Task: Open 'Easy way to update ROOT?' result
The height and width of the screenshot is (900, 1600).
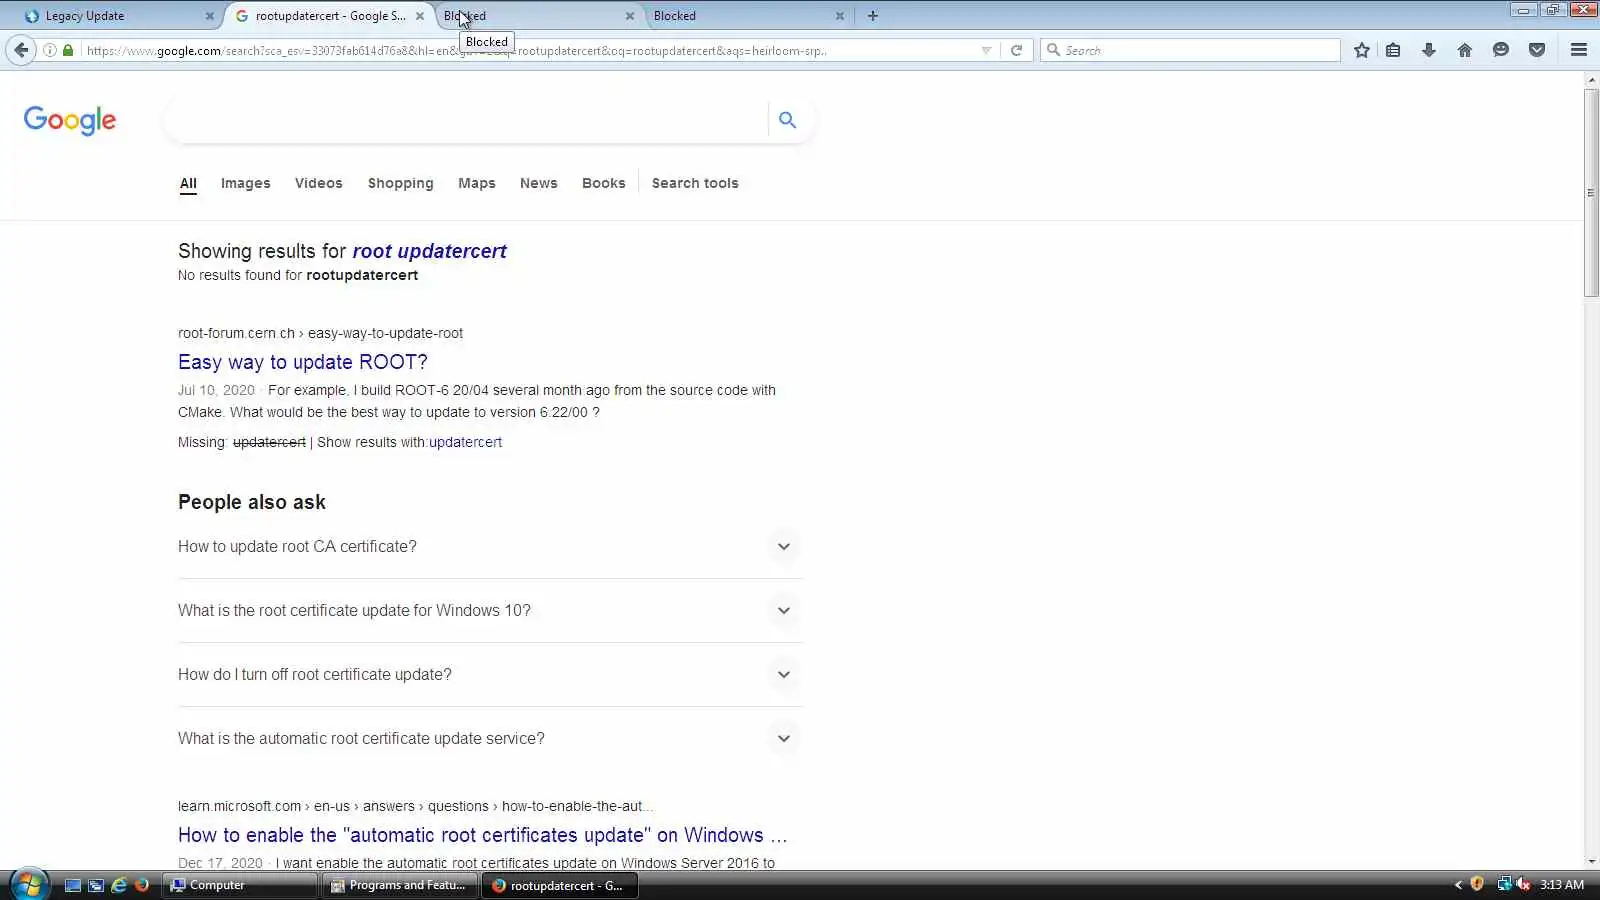Action: coord(303,362)
